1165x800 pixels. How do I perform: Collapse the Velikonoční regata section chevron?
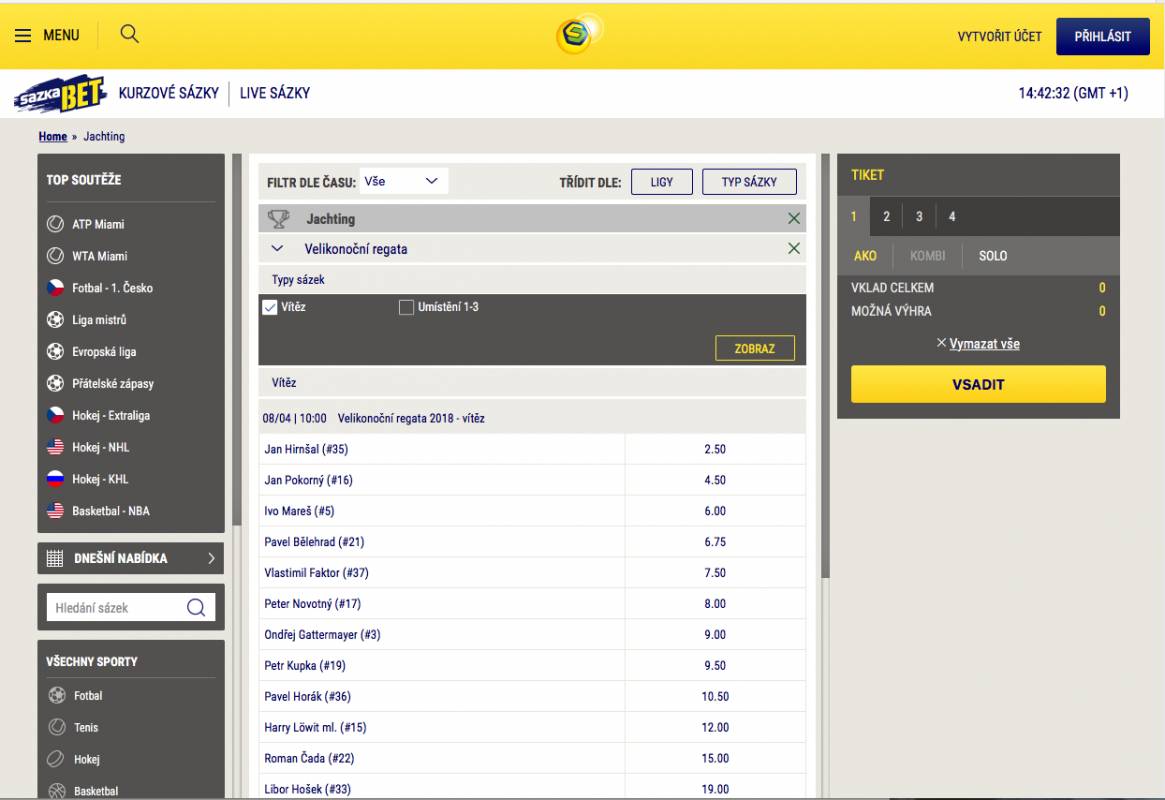point(278,249)
